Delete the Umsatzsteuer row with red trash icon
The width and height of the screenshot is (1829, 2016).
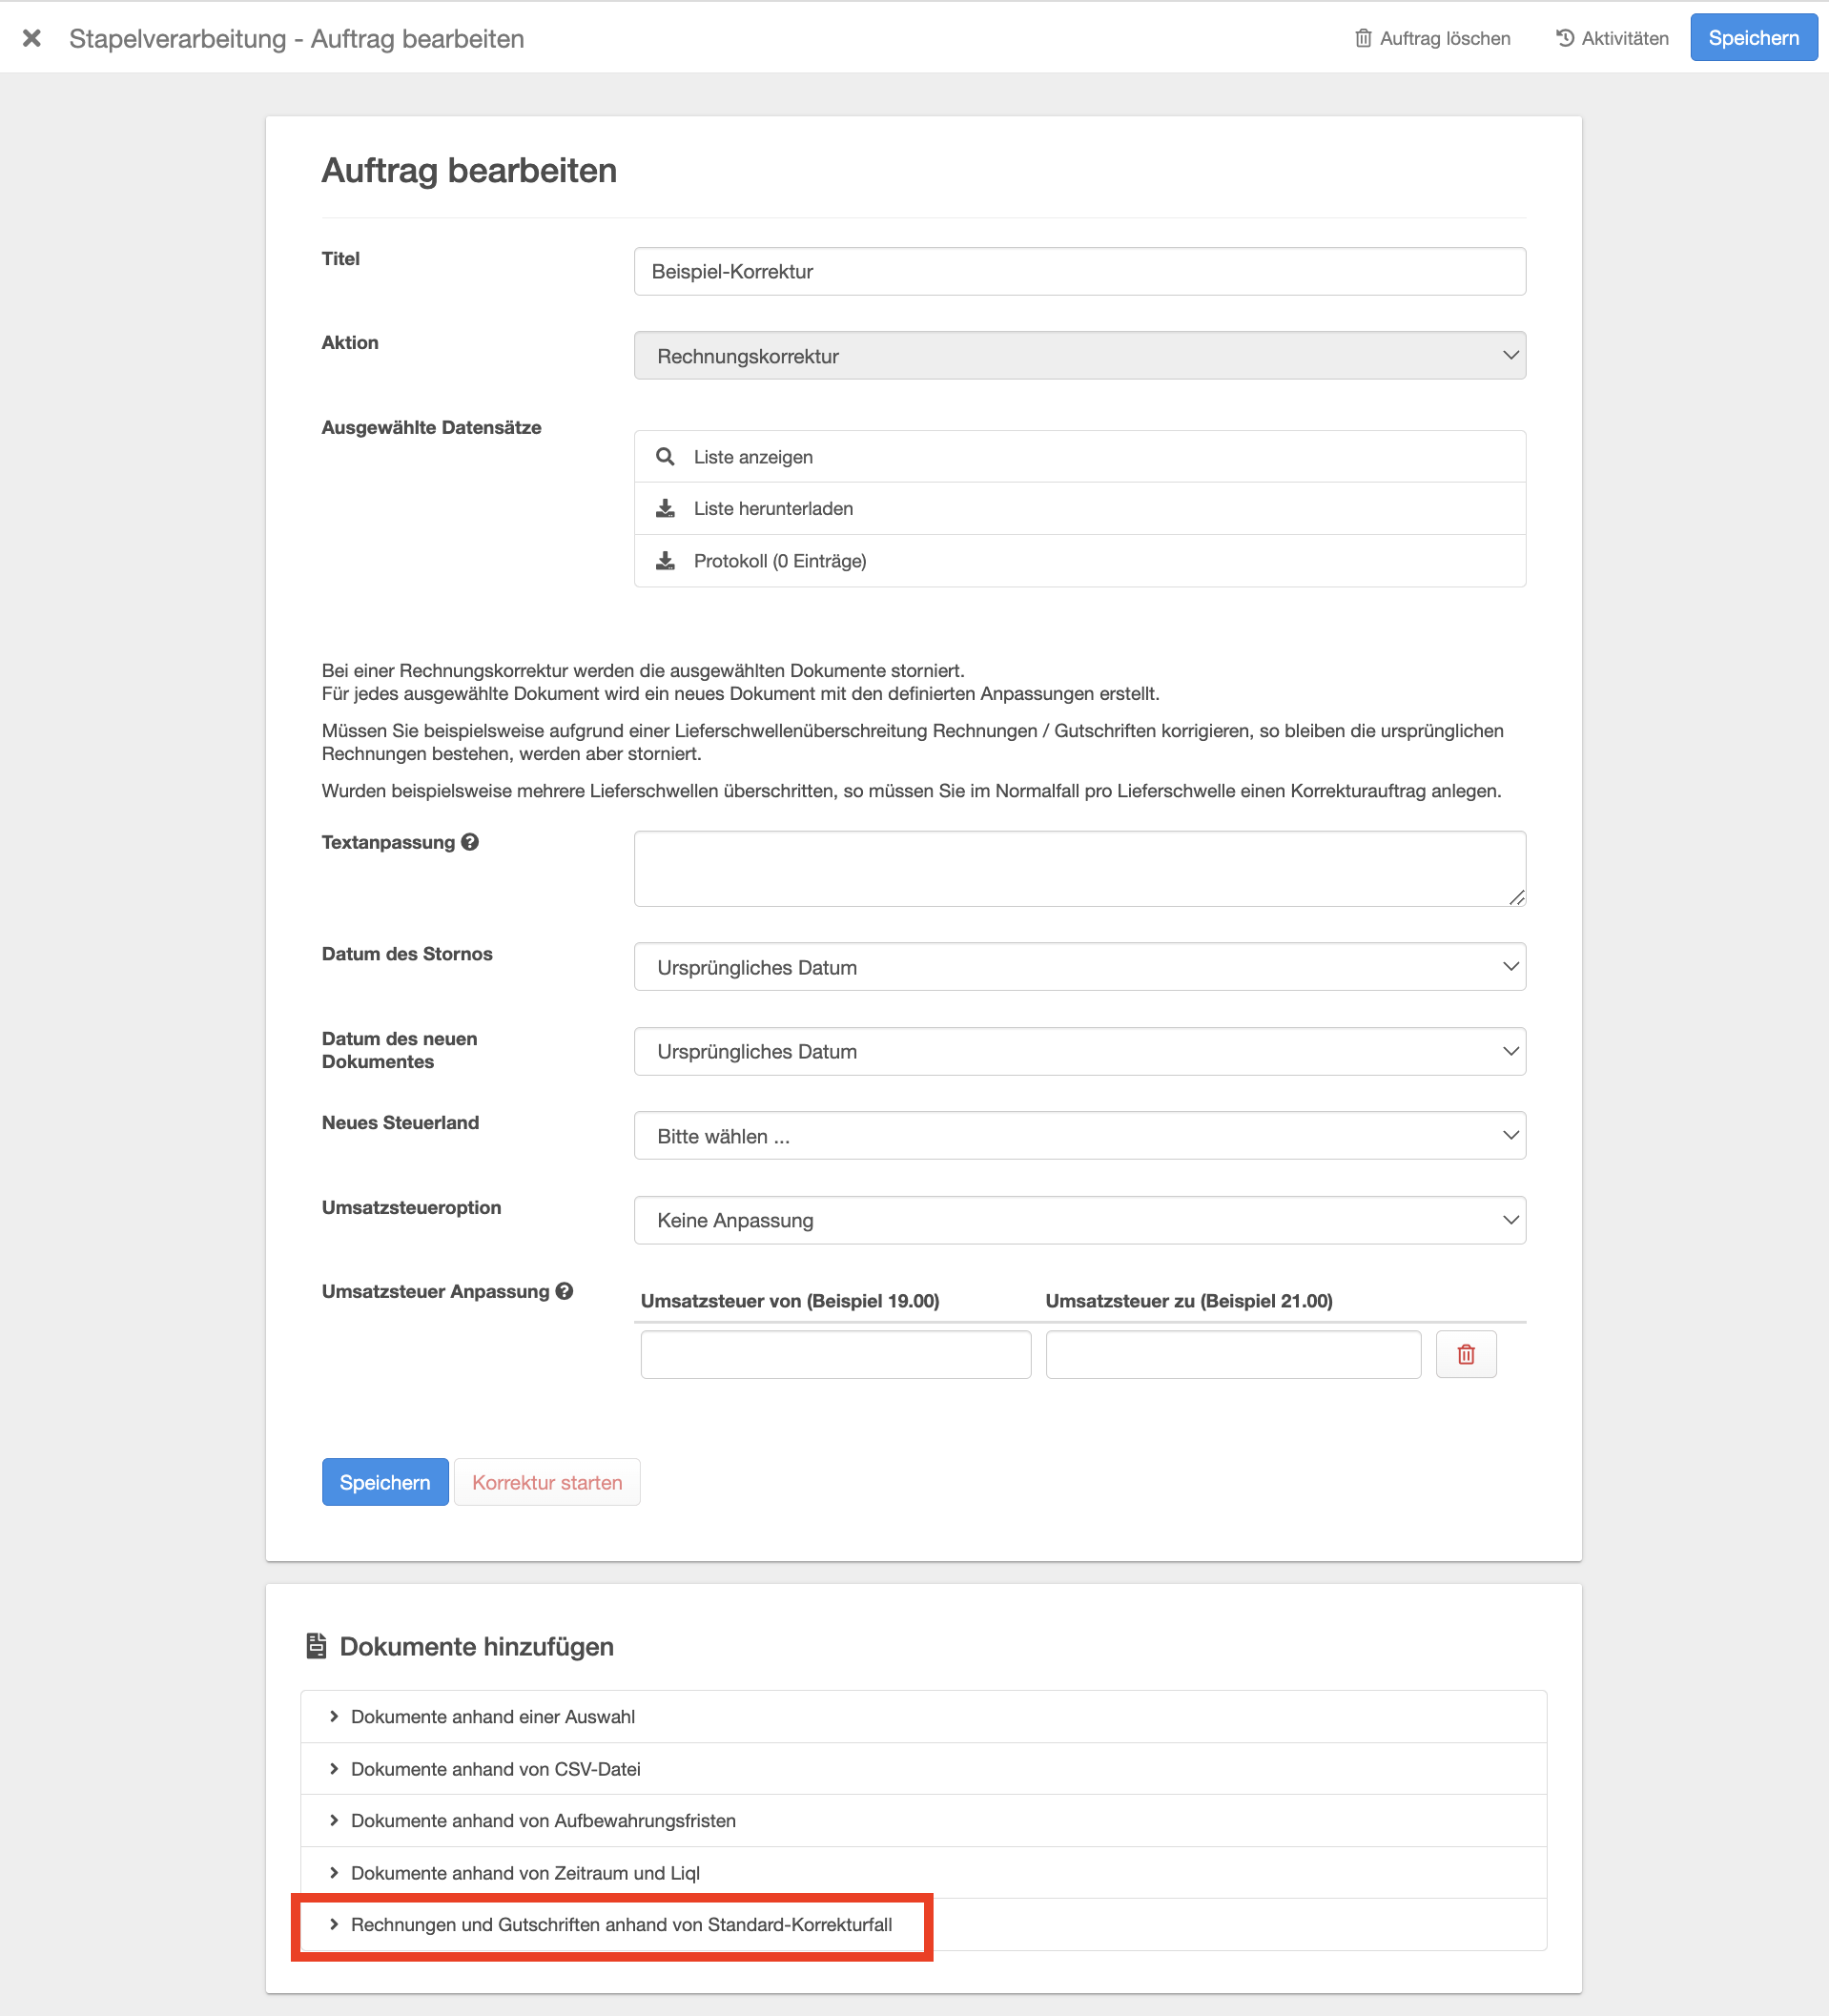point(1466,1354)
